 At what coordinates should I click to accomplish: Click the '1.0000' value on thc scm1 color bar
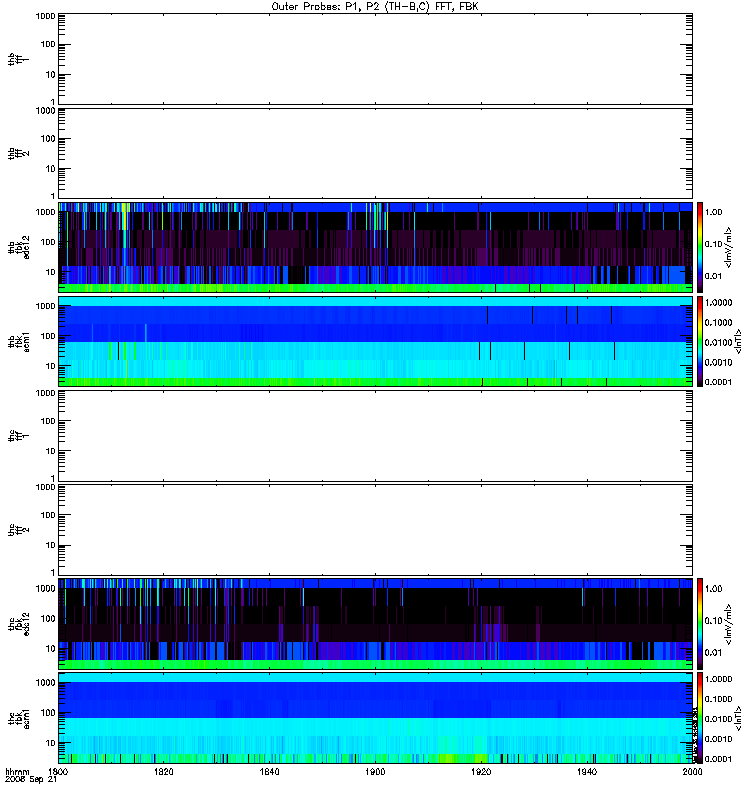718,679
